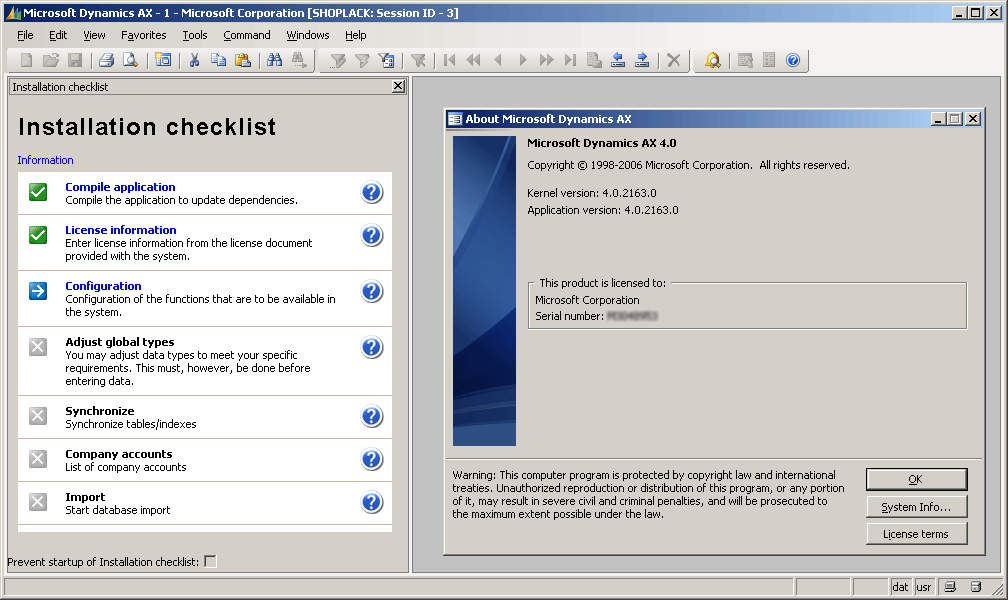Screen dimensions: 1008x600
Task: Open the Windows menu
Action: (x=308, y=35)
